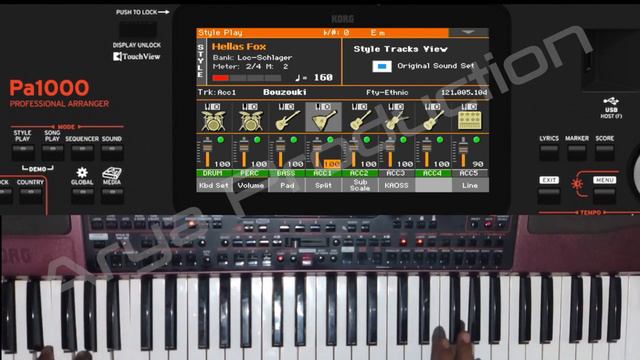This screenshot has height=360, width=640.
Task: Switch to the Sub Scale tab
Action: (360, 185)
